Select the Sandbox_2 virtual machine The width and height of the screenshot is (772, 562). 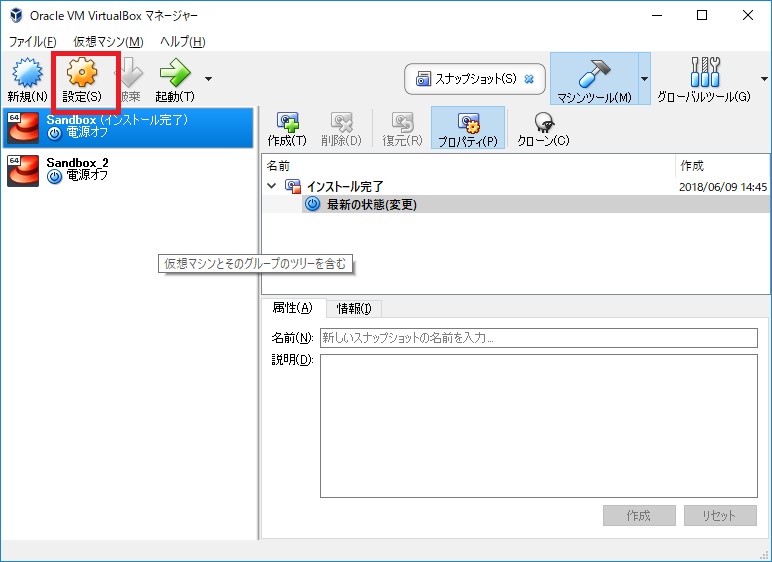[128, 170]
